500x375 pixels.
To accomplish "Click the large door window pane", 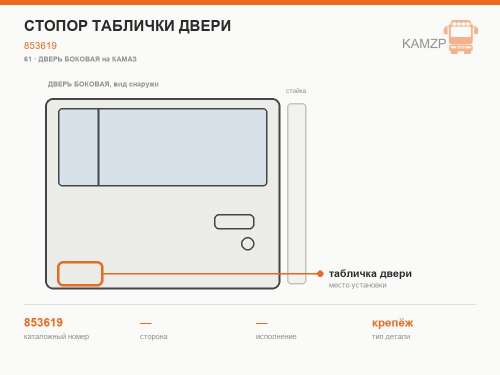I will (x=183, y=147).
